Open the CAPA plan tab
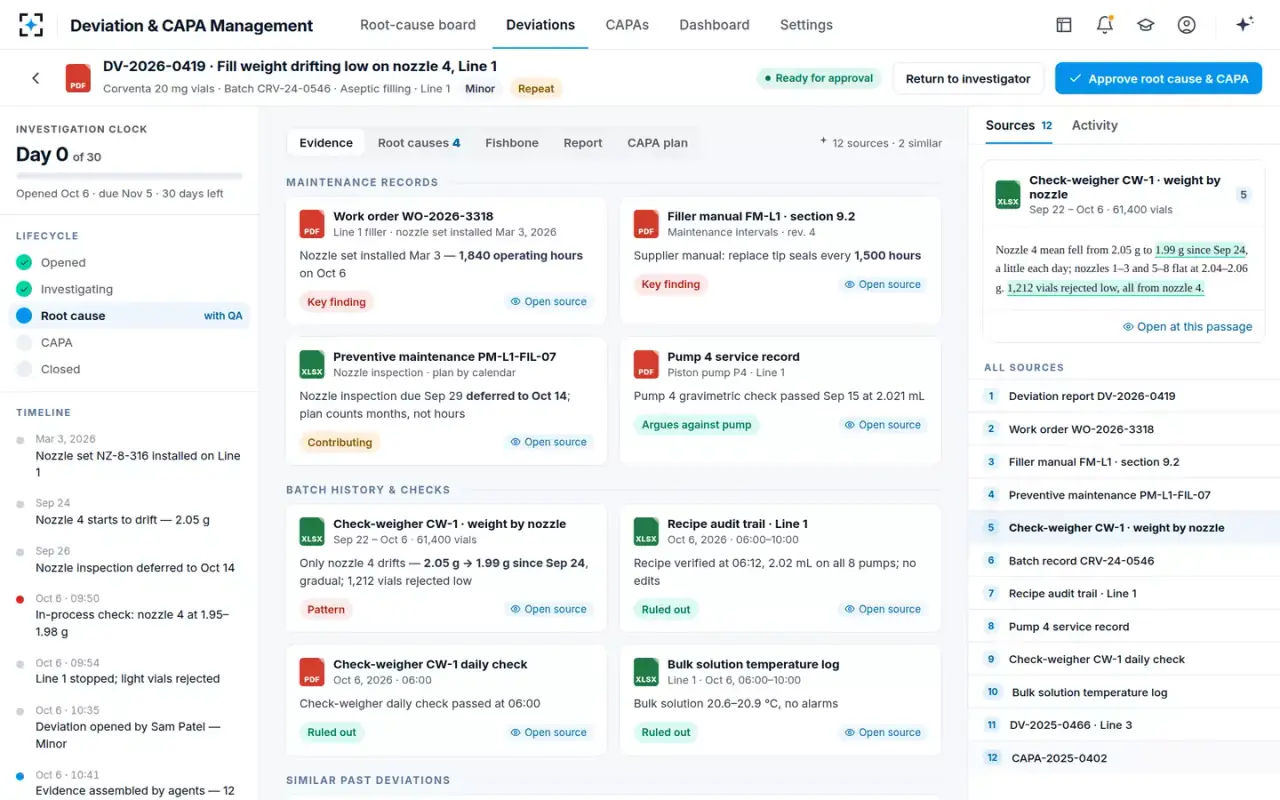 pyautogui.click(x=657, y=143)
